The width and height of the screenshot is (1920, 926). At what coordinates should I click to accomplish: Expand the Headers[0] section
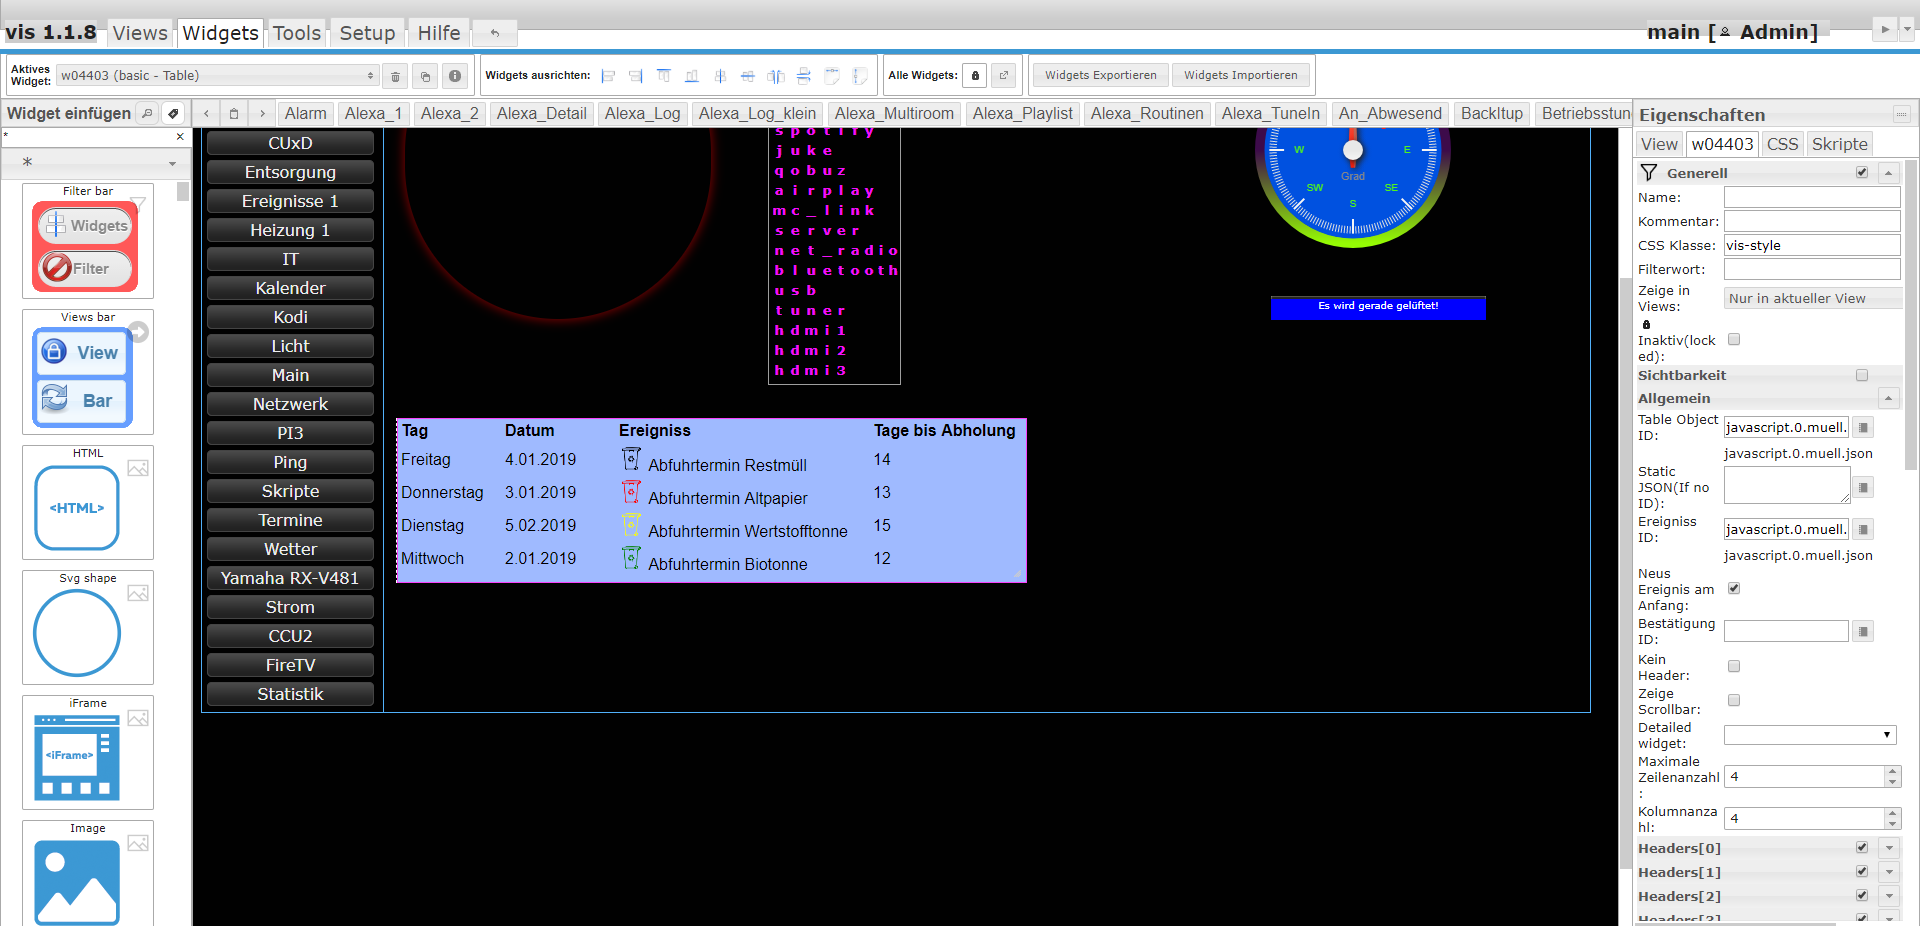pyautogui.click(x=1889, y=849)
